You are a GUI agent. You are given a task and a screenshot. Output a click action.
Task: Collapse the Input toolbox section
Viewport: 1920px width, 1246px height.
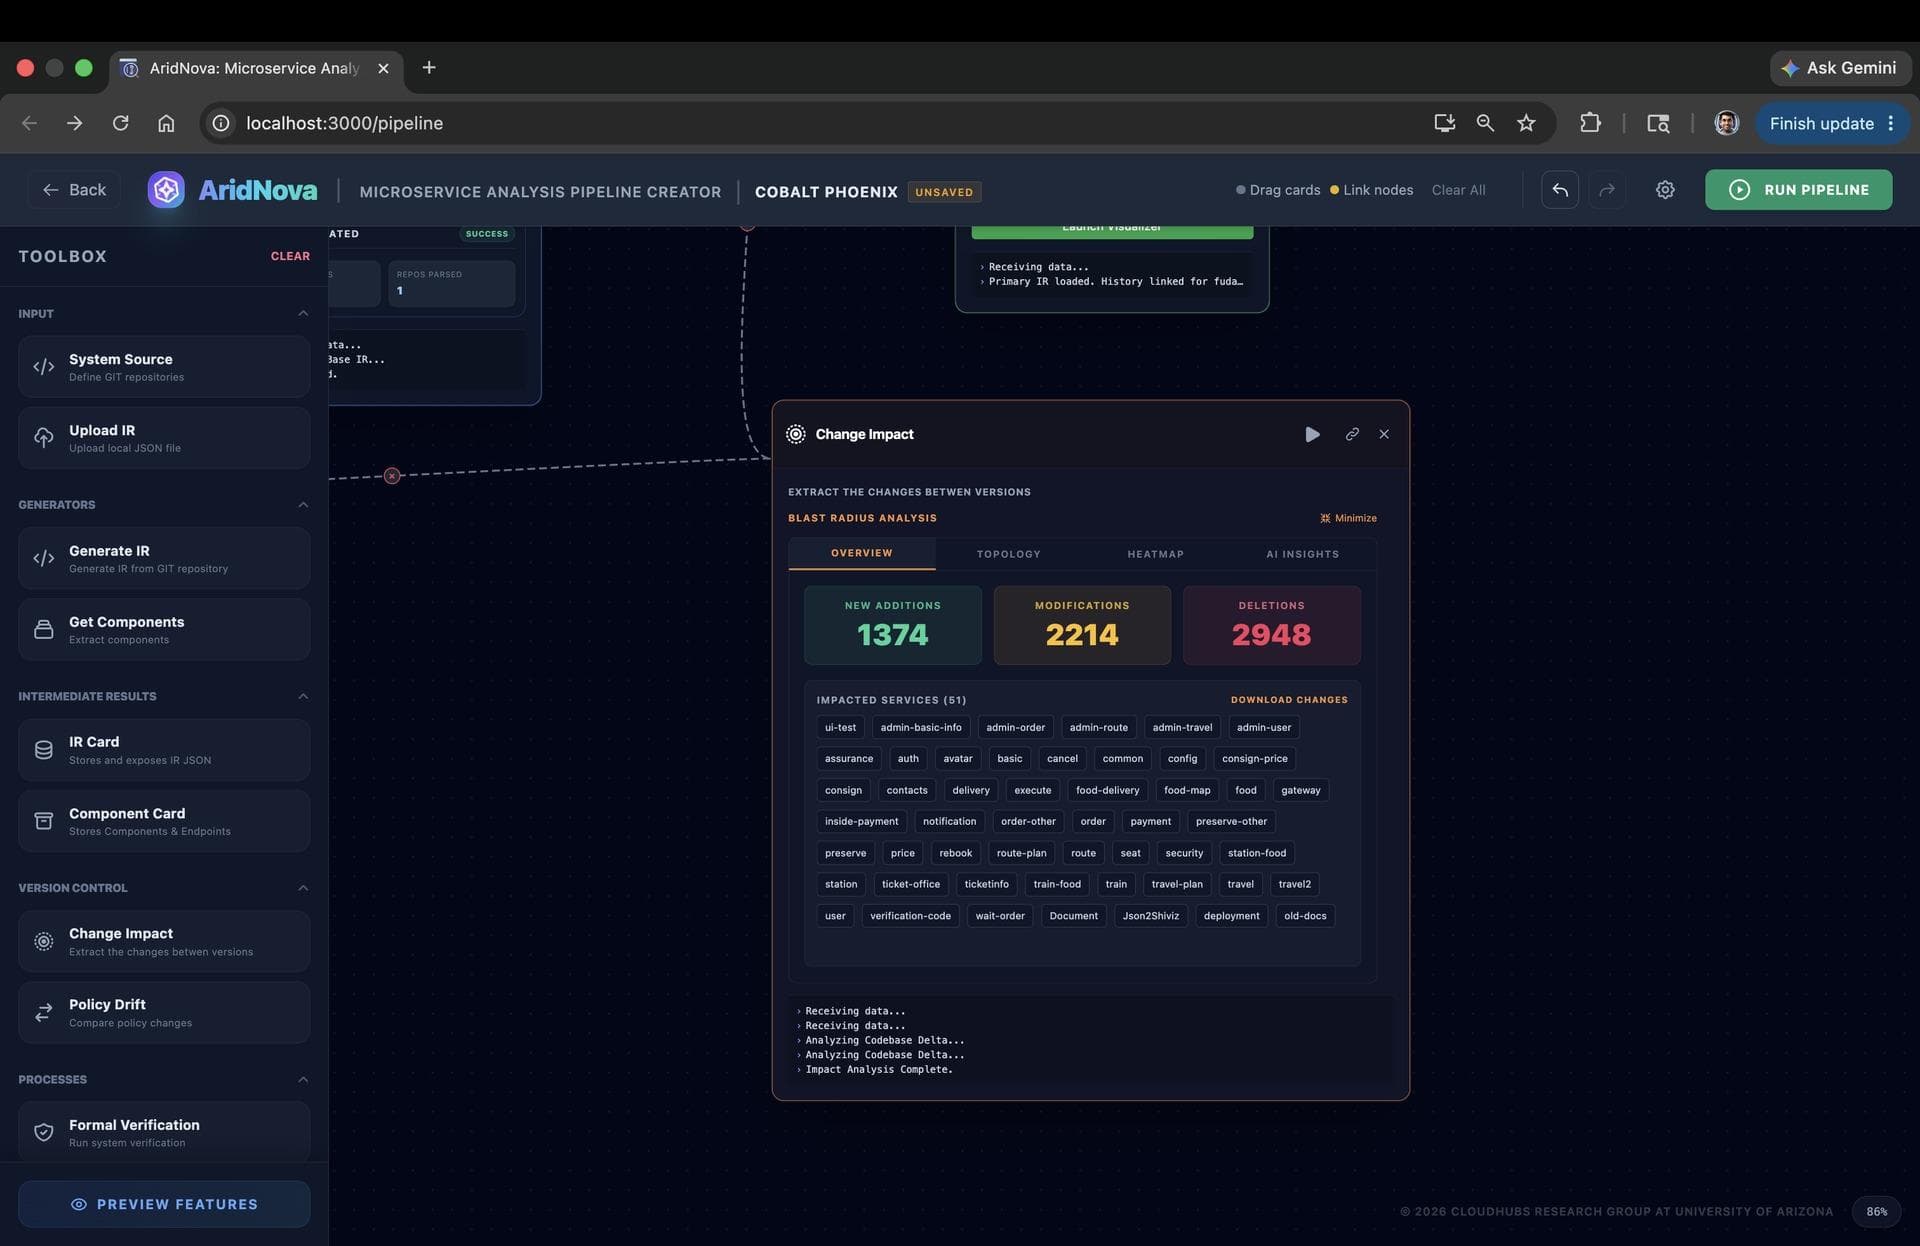coord(303,314)
